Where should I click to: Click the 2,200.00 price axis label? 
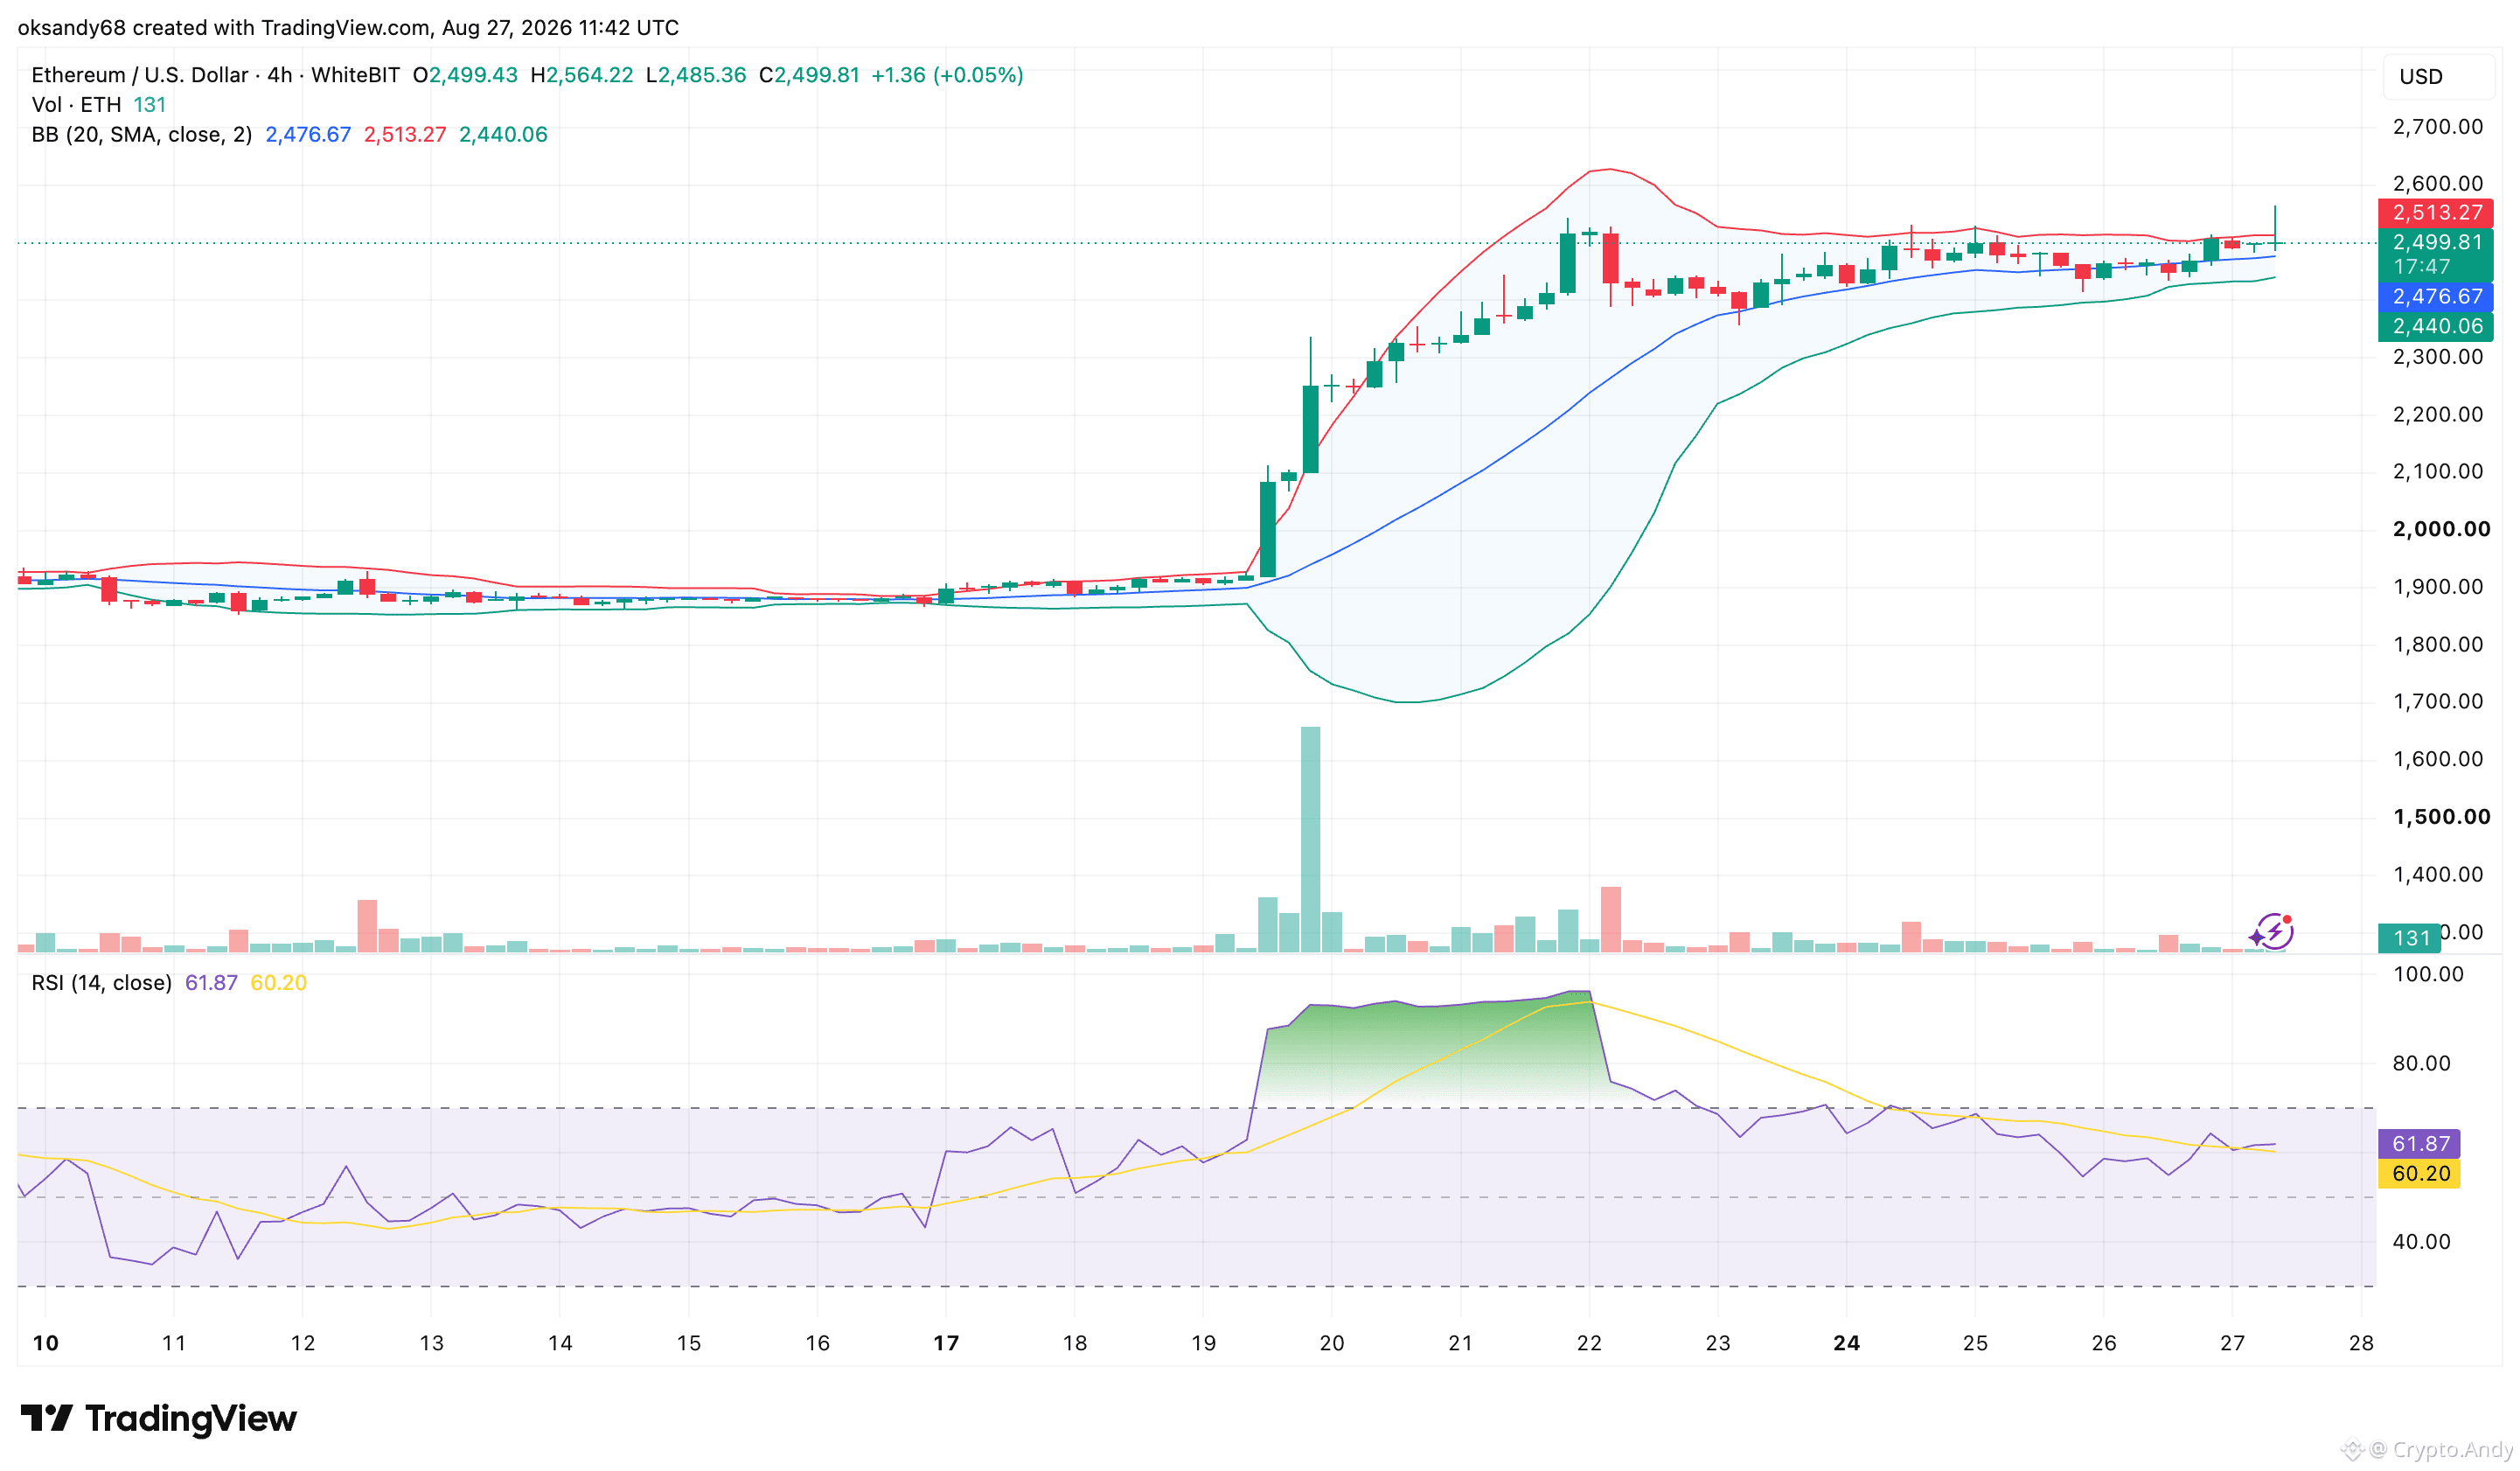click(2438, 415)
